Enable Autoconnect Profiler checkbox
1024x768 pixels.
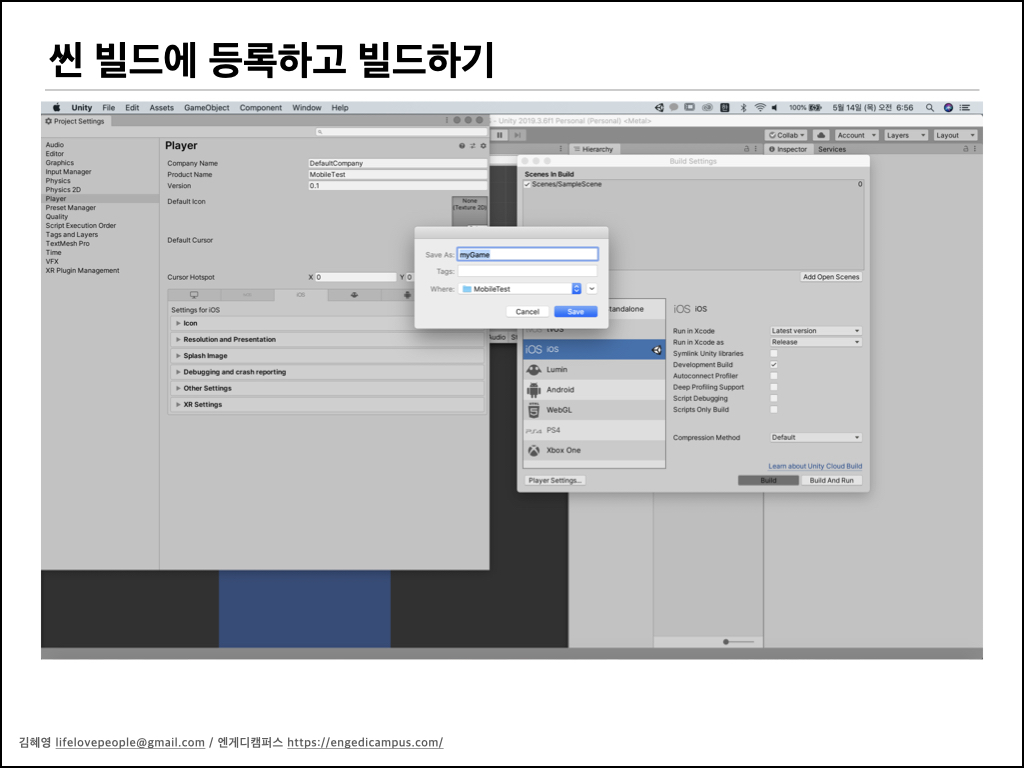pyautogui.click(x=774, y=376)
